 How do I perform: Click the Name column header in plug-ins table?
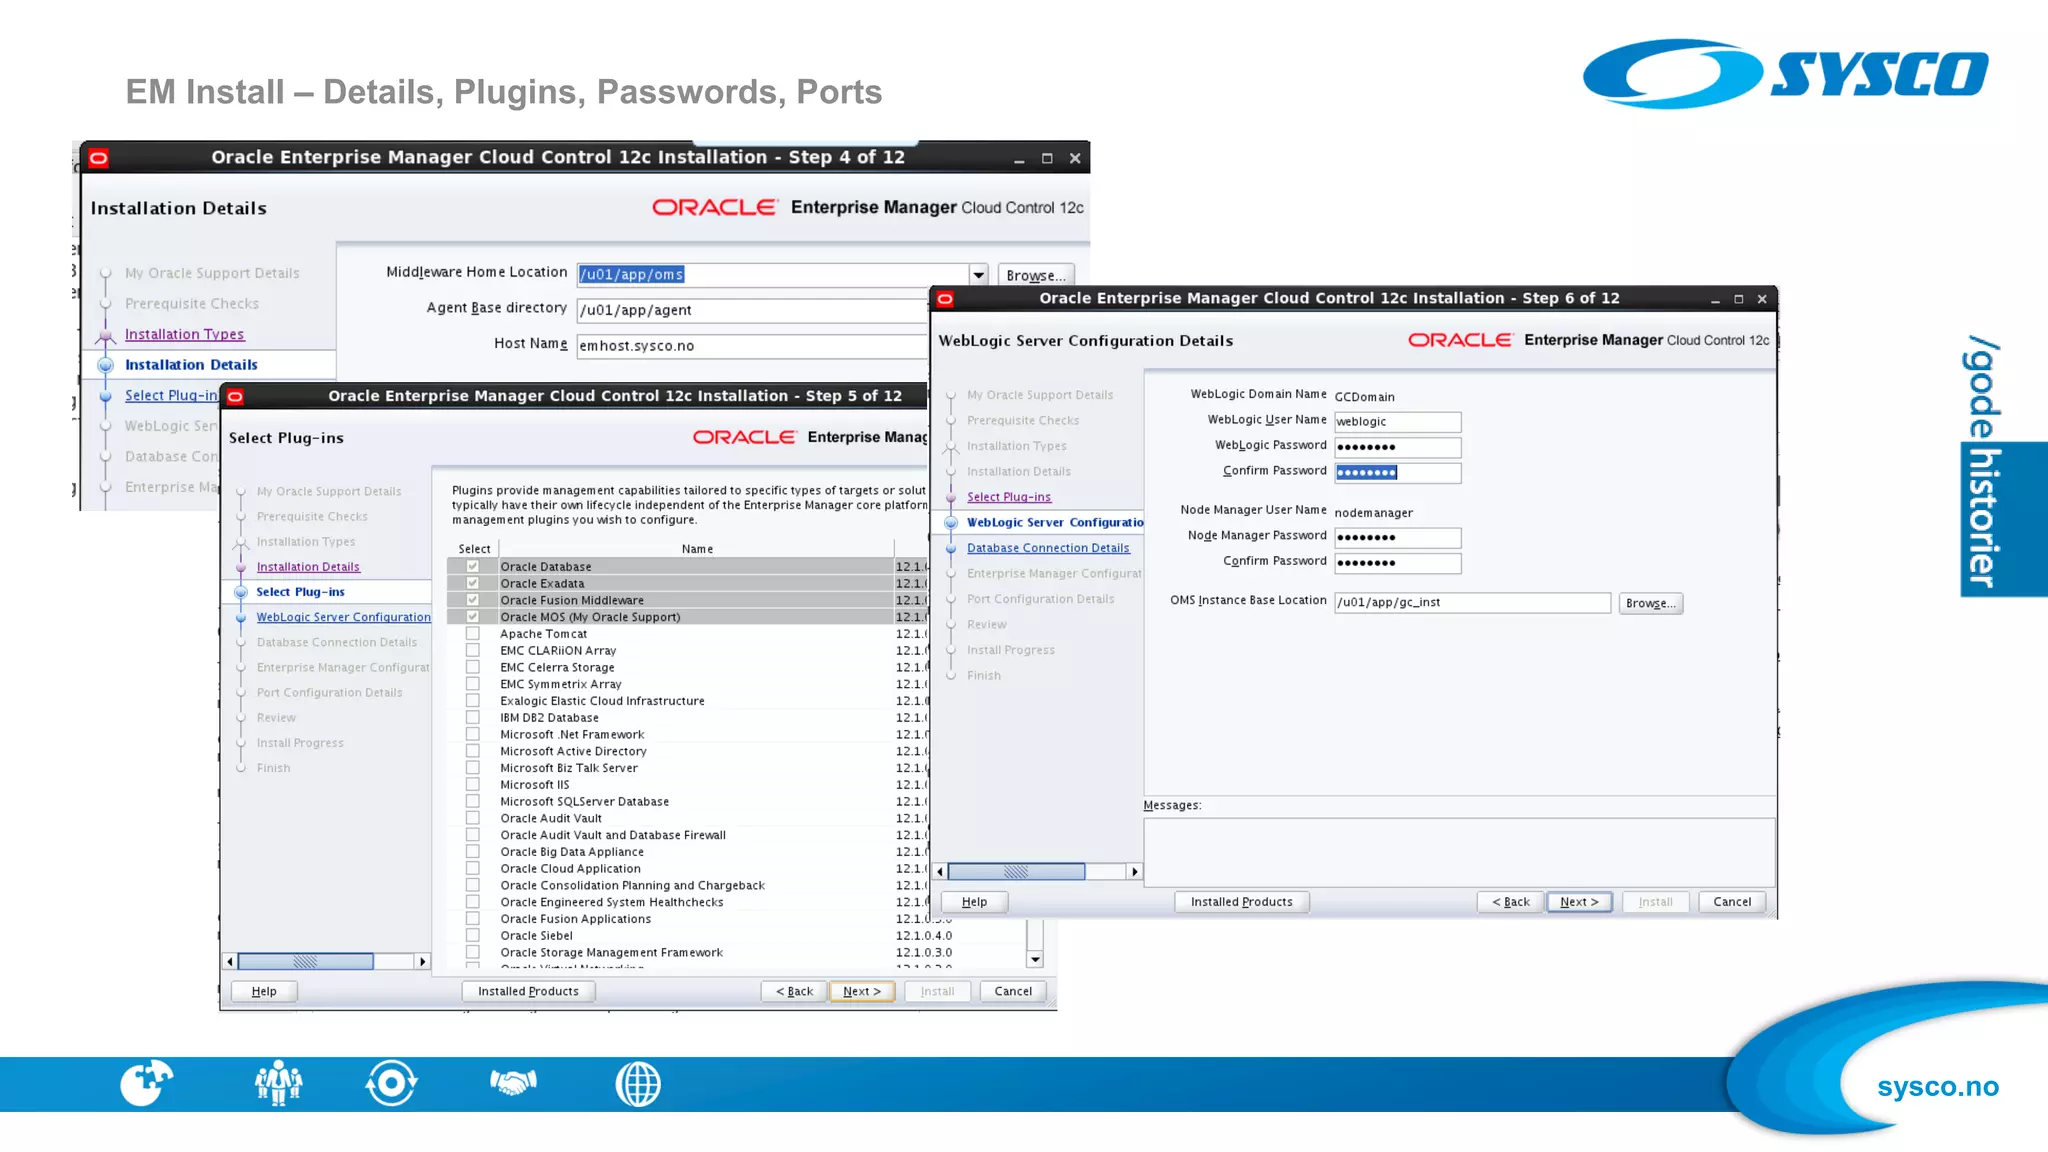[697, 549]
